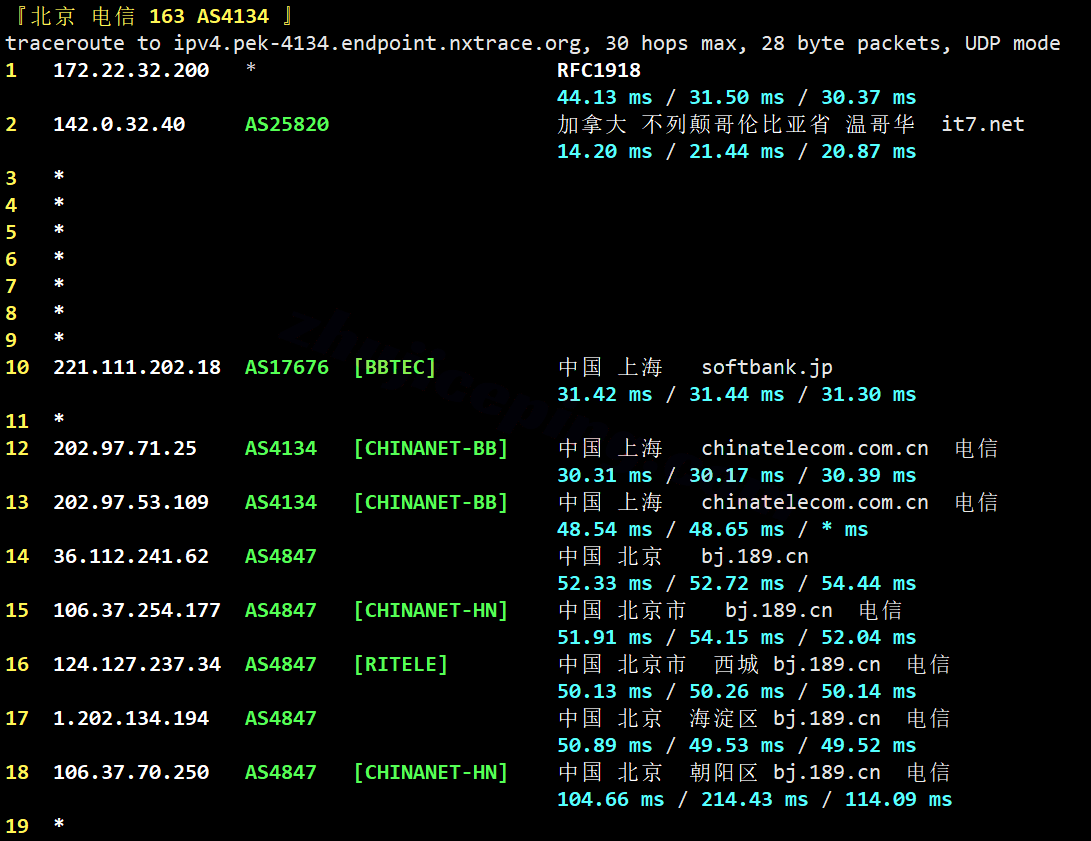Click the IP 221.111.202.18 on hop 10
Image resolution: width=1091 pixels, height=841 pixels.
click(137, 367)
